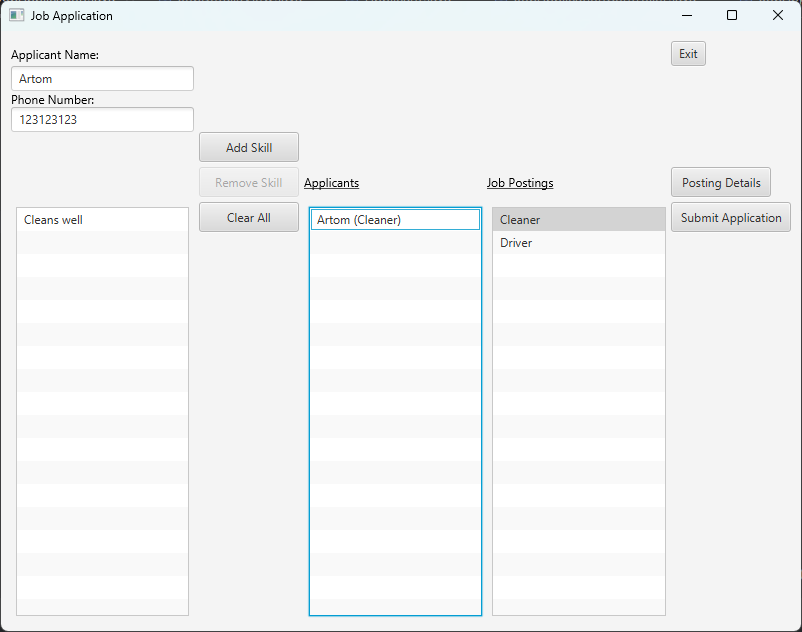
Task: Click the Add Skill button
Action: click(x=248, y=146)
